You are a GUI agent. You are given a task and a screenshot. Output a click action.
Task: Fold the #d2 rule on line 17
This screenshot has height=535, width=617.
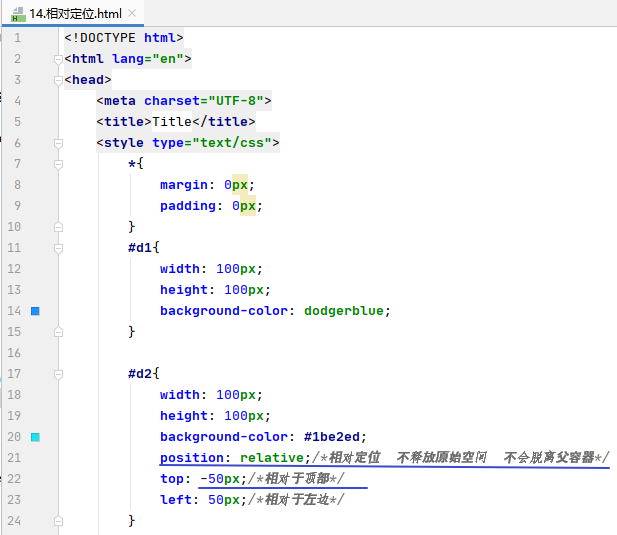[x=58, y=374]
